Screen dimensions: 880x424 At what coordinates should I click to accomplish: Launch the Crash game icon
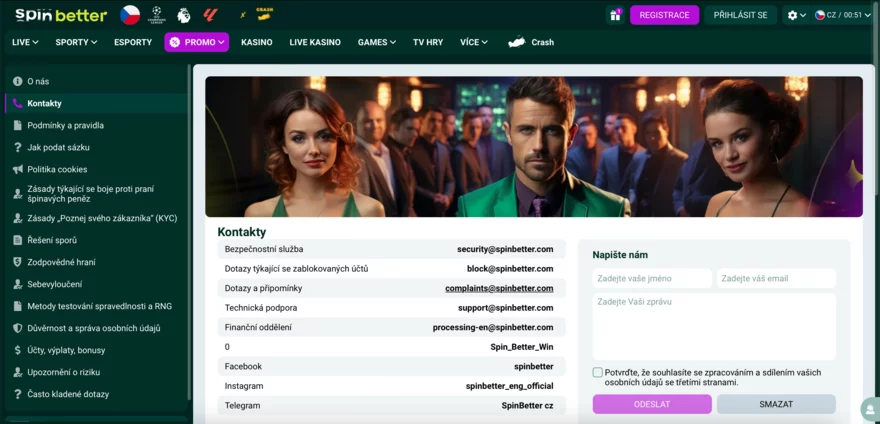[x=264, y=14]
